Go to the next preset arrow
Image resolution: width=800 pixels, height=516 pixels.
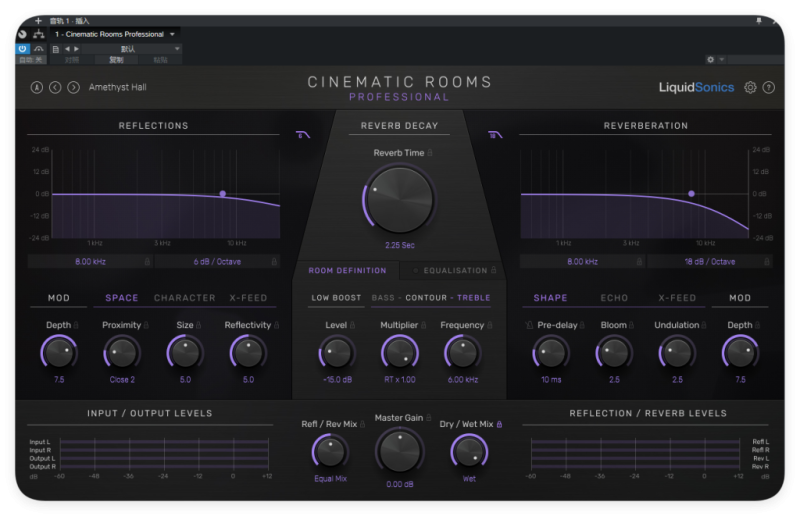(x=71, y=87)
